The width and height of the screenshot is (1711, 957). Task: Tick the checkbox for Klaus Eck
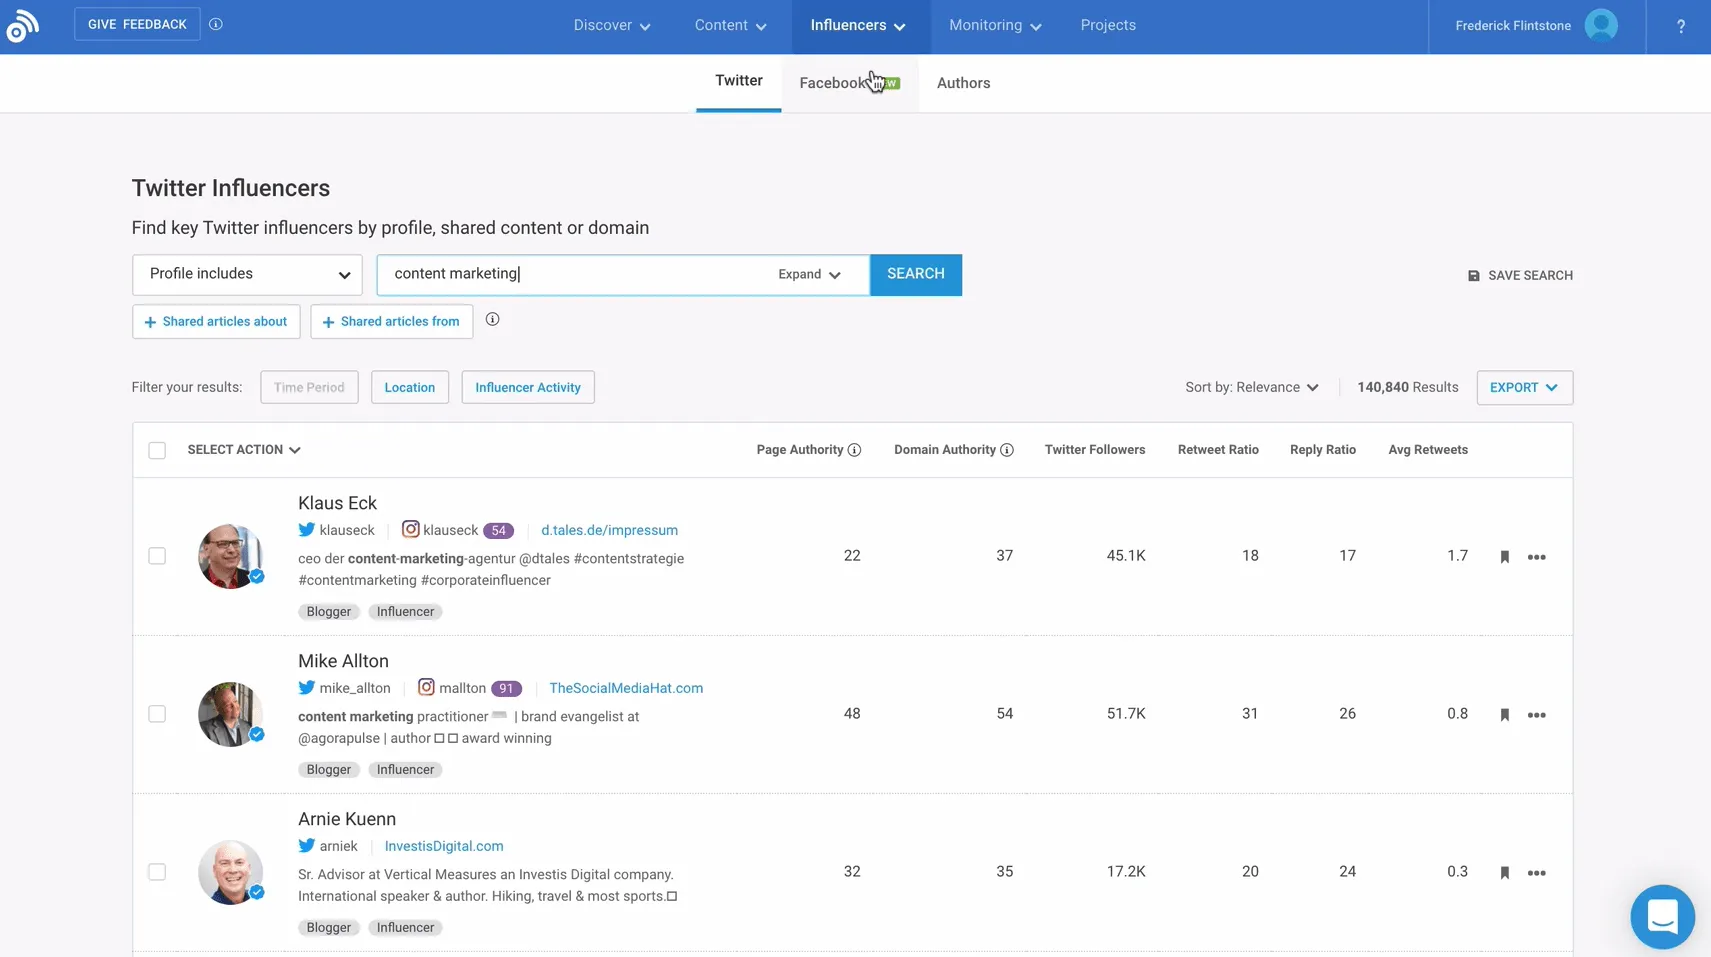pyautogui.click(x=157, y=556)
